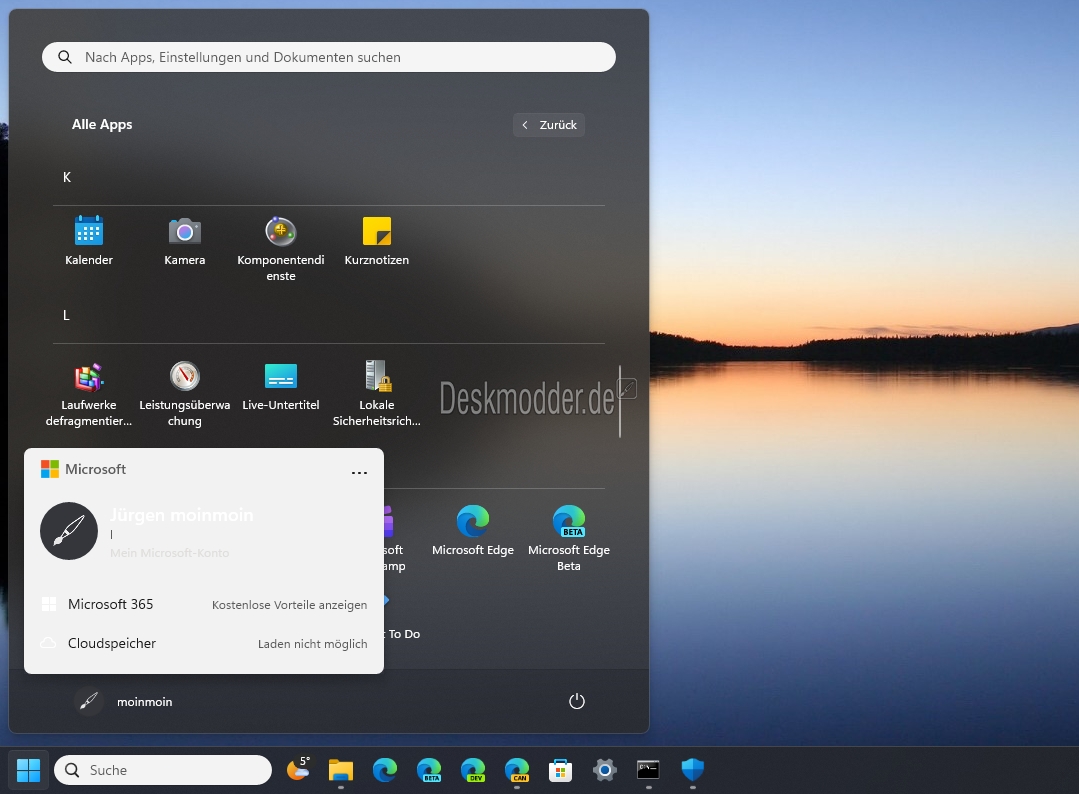Click the Alle Apps heading
Viewport: 1079px width, 794px height.
pyautogui.click(x=102, y=125)
